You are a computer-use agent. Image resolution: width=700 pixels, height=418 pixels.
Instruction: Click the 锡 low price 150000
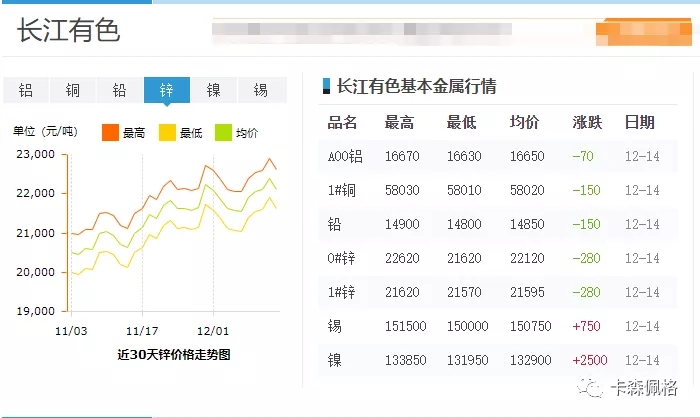[x=468, y=326]
